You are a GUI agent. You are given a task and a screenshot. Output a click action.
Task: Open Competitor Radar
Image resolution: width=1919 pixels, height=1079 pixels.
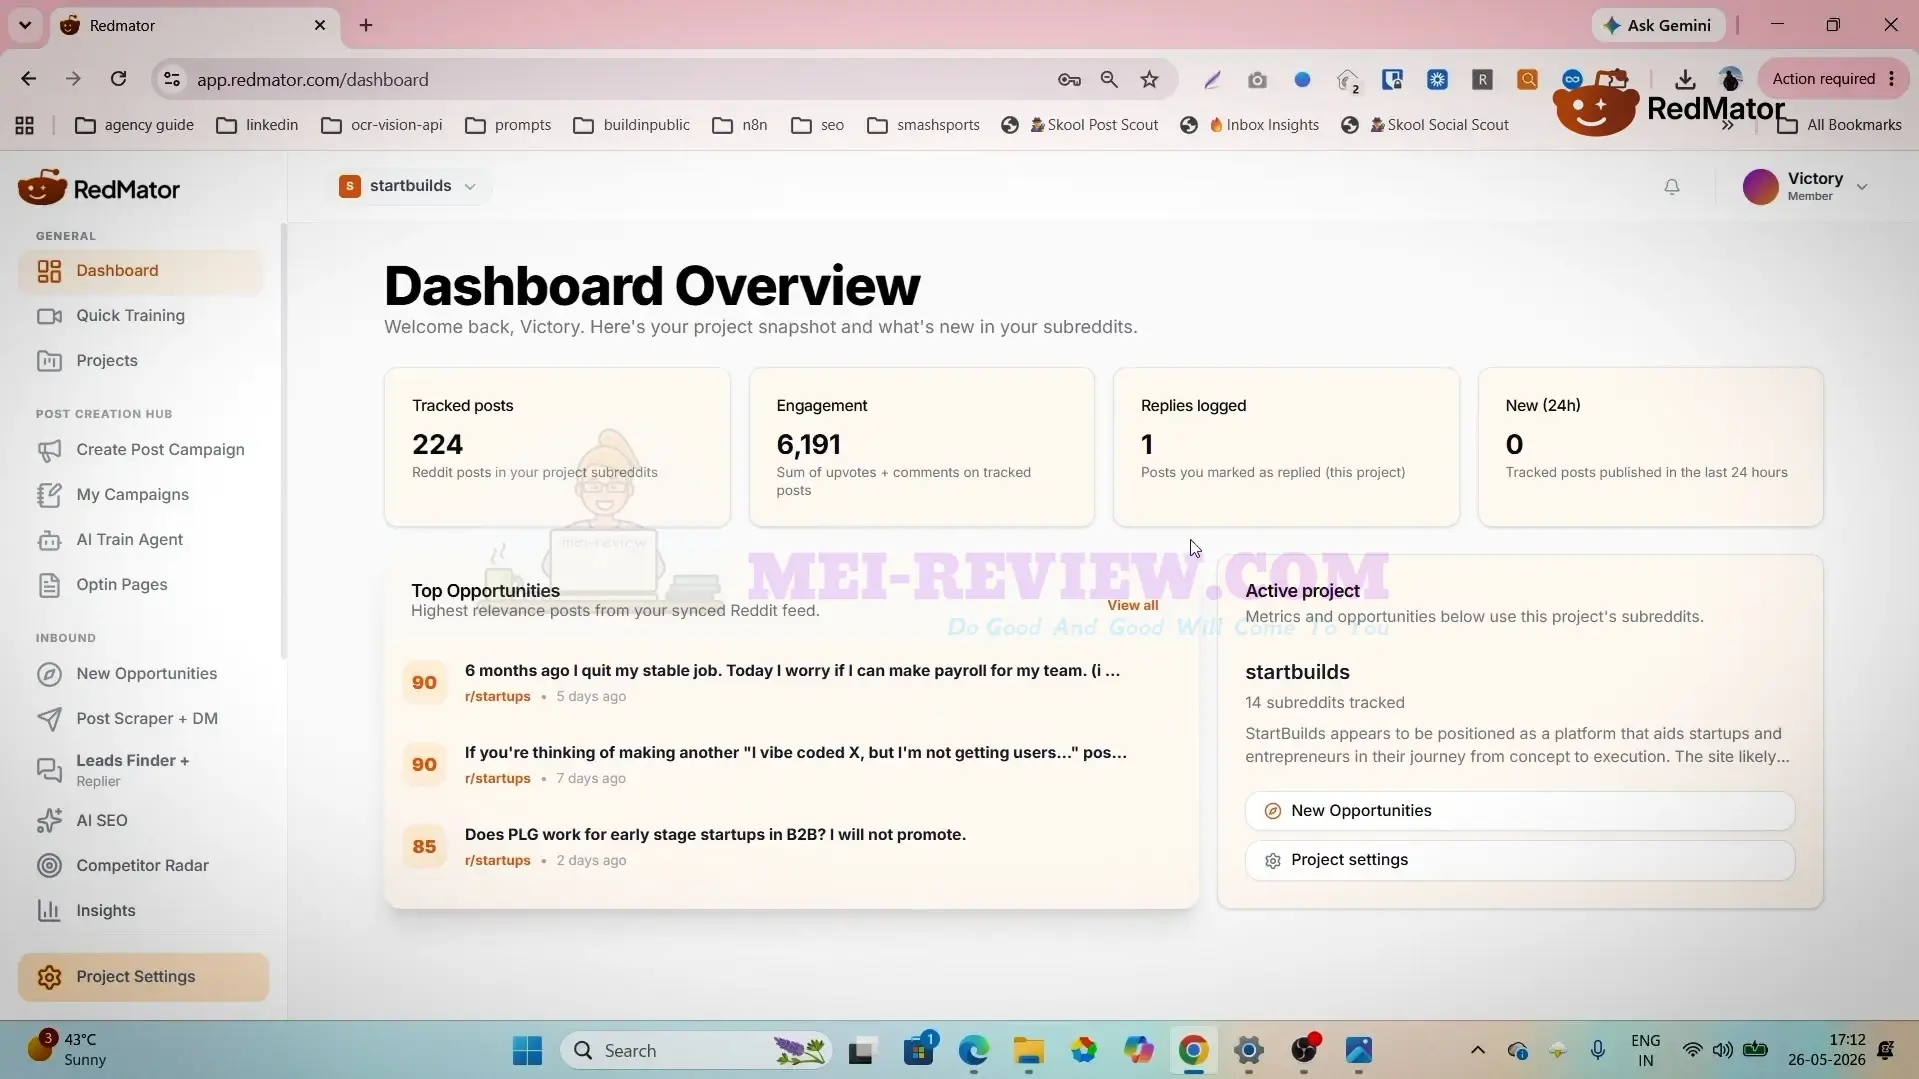pos(141,866)
